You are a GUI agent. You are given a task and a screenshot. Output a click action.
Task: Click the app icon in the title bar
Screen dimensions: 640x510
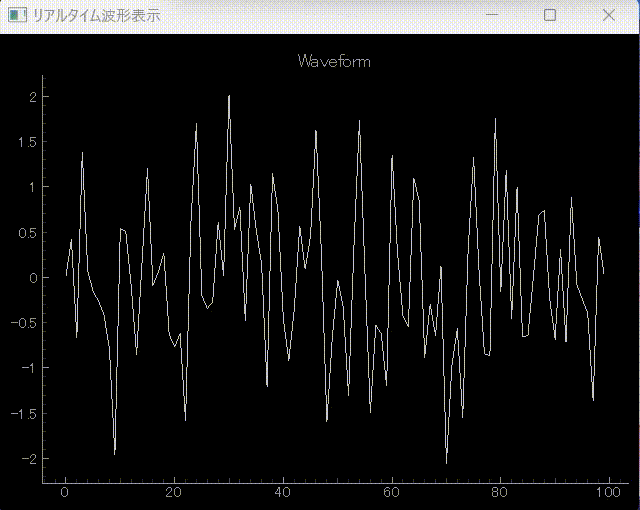[x=17, y=16]
